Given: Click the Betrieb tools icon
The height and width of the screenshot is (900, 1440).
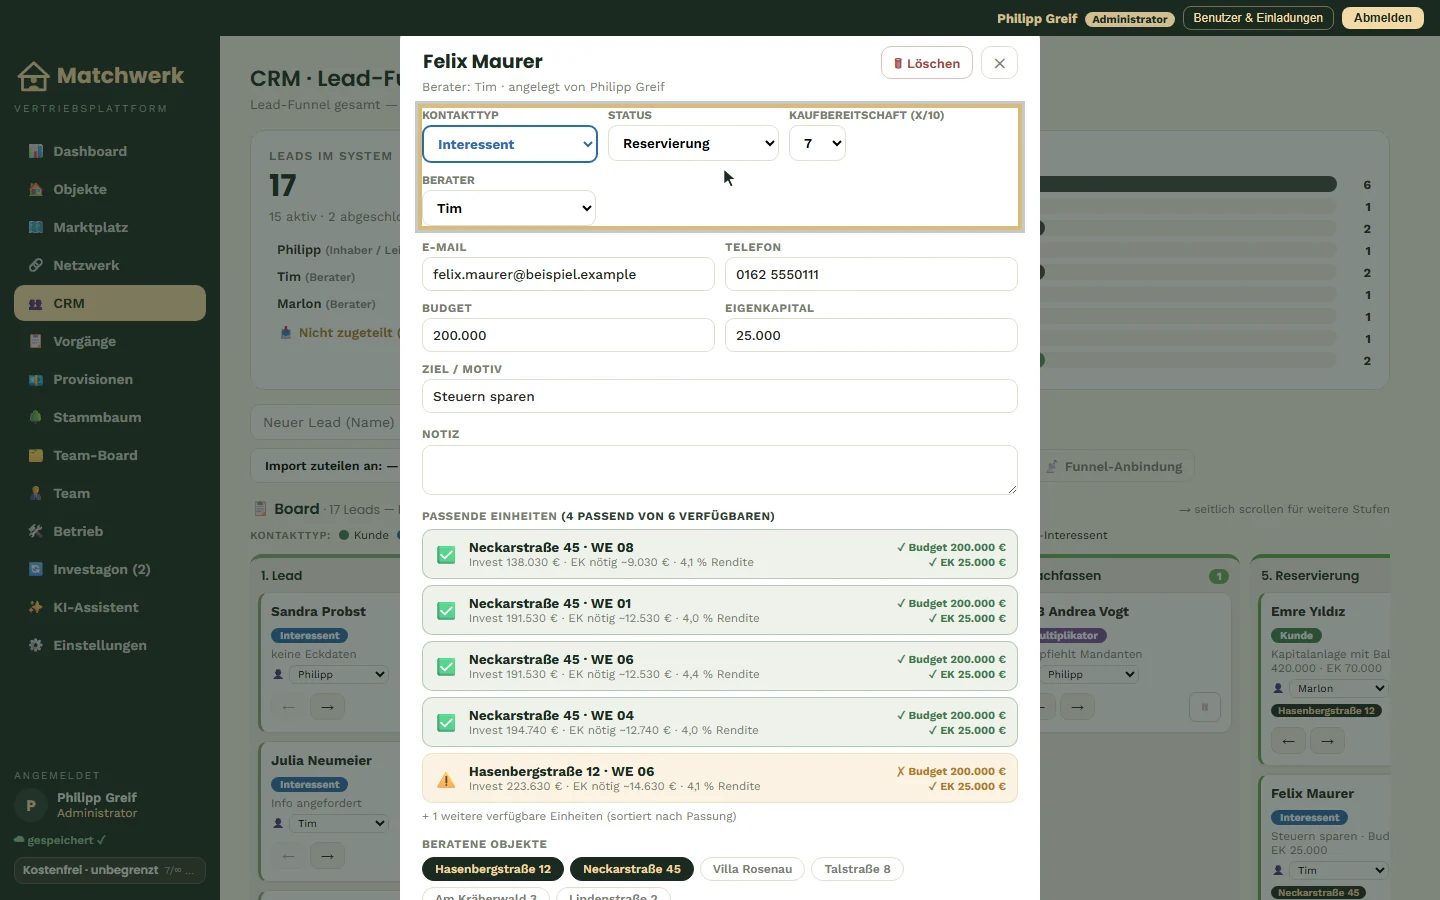Looking at the screenshot, I should [36, 531].
